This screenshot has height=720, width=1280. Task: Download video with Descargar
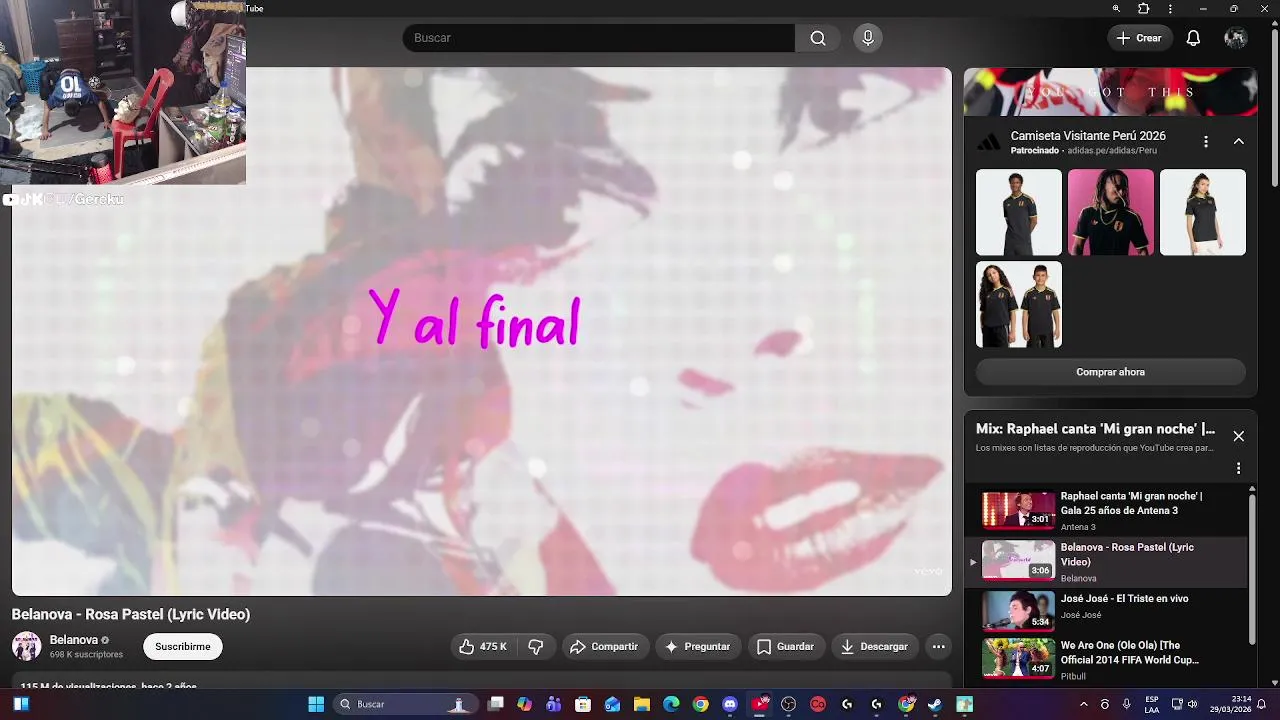[875, 647]
